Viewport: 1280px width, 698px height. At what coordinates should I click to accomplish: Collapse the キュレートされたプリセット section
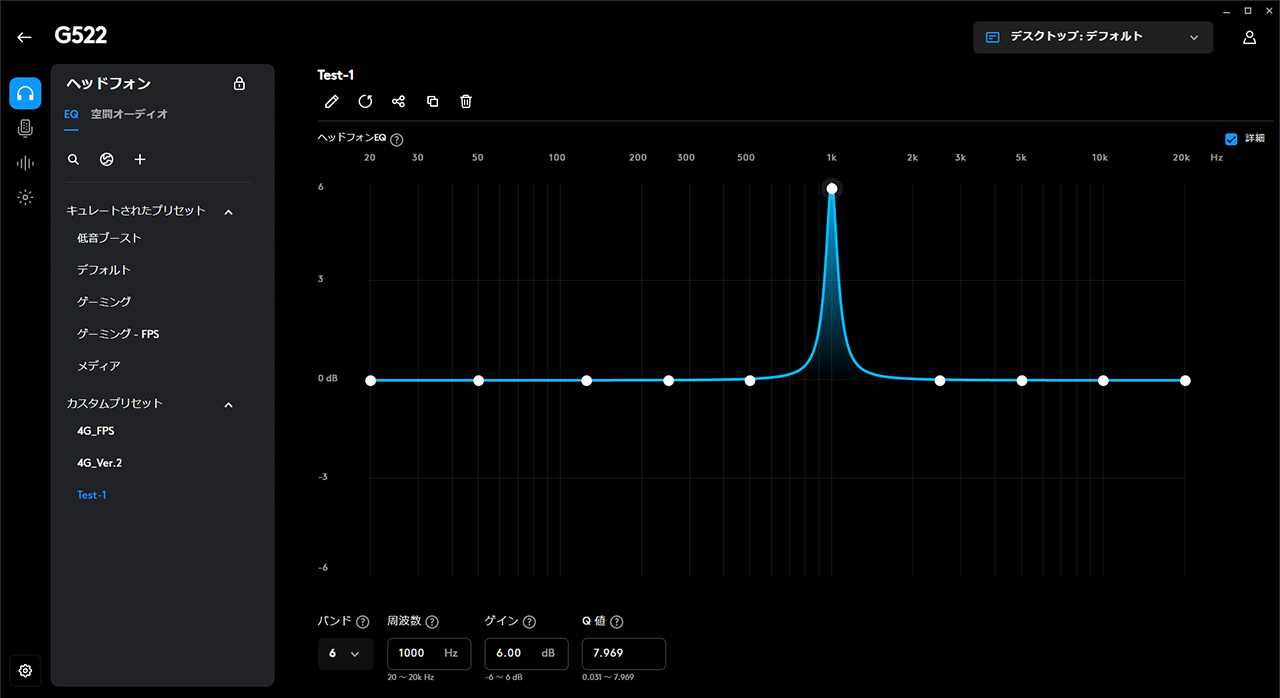coord(228,211)
